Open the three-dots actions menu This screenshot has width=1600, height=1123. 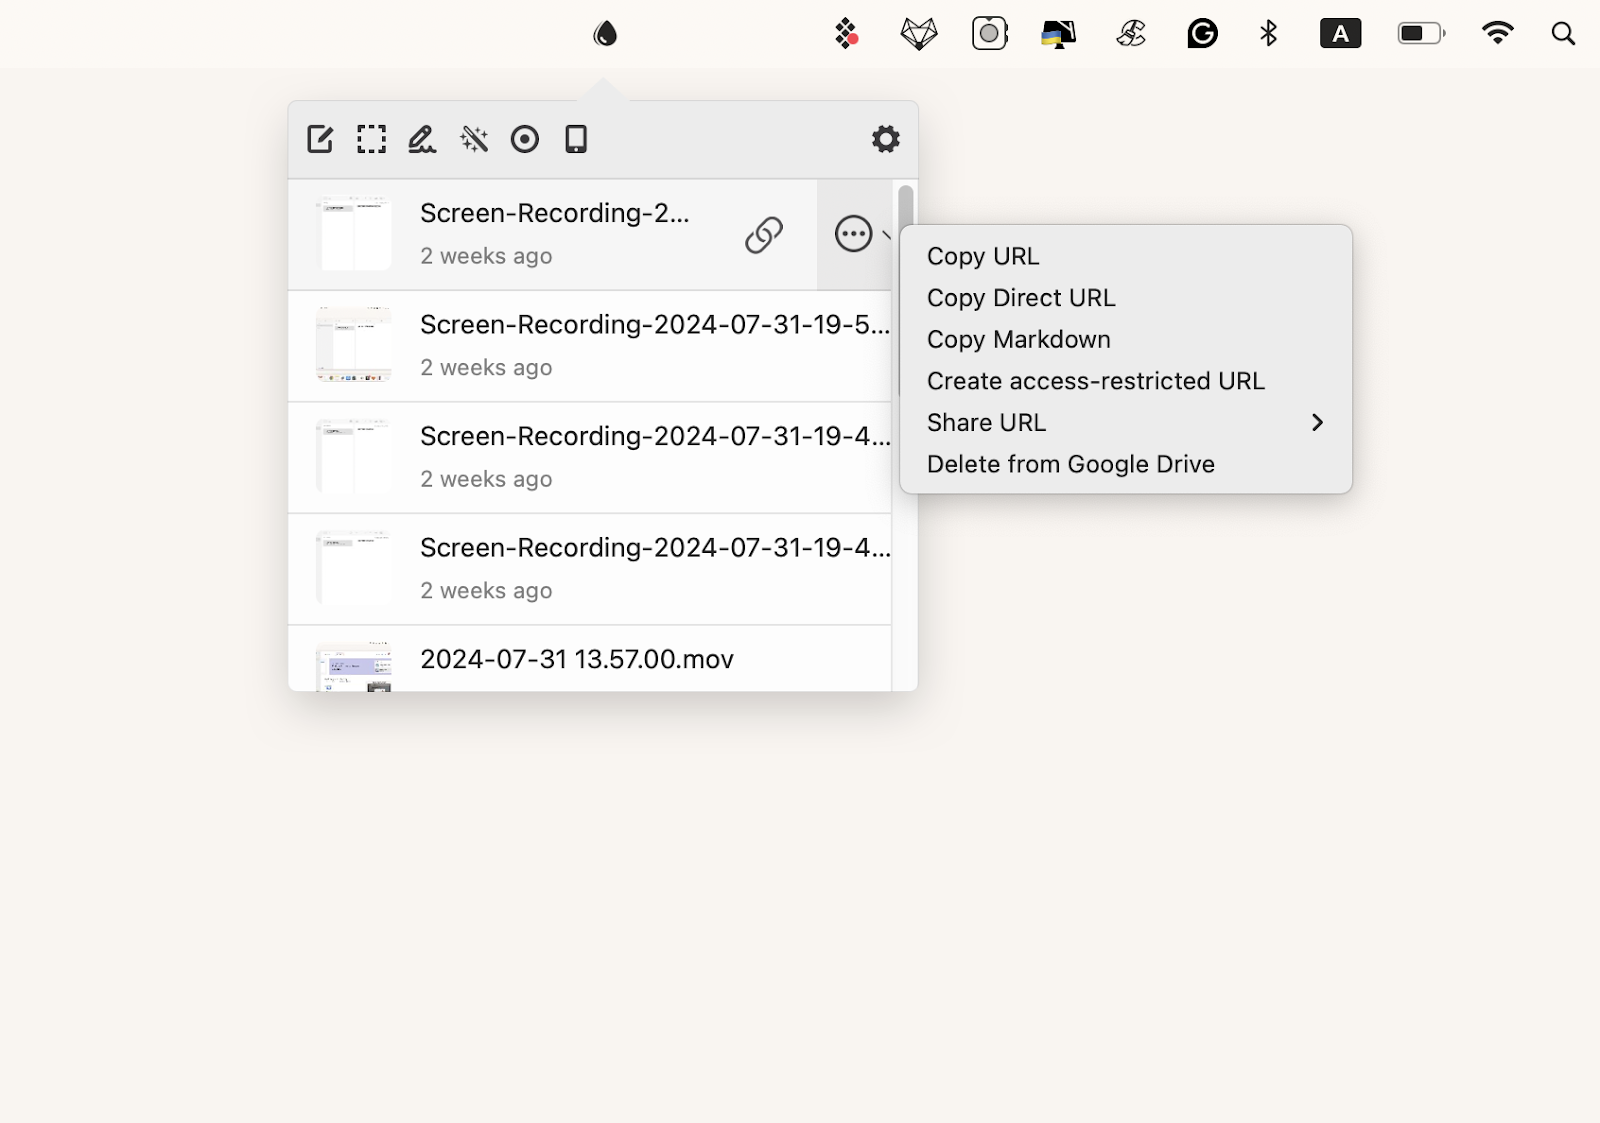[854, 235]
